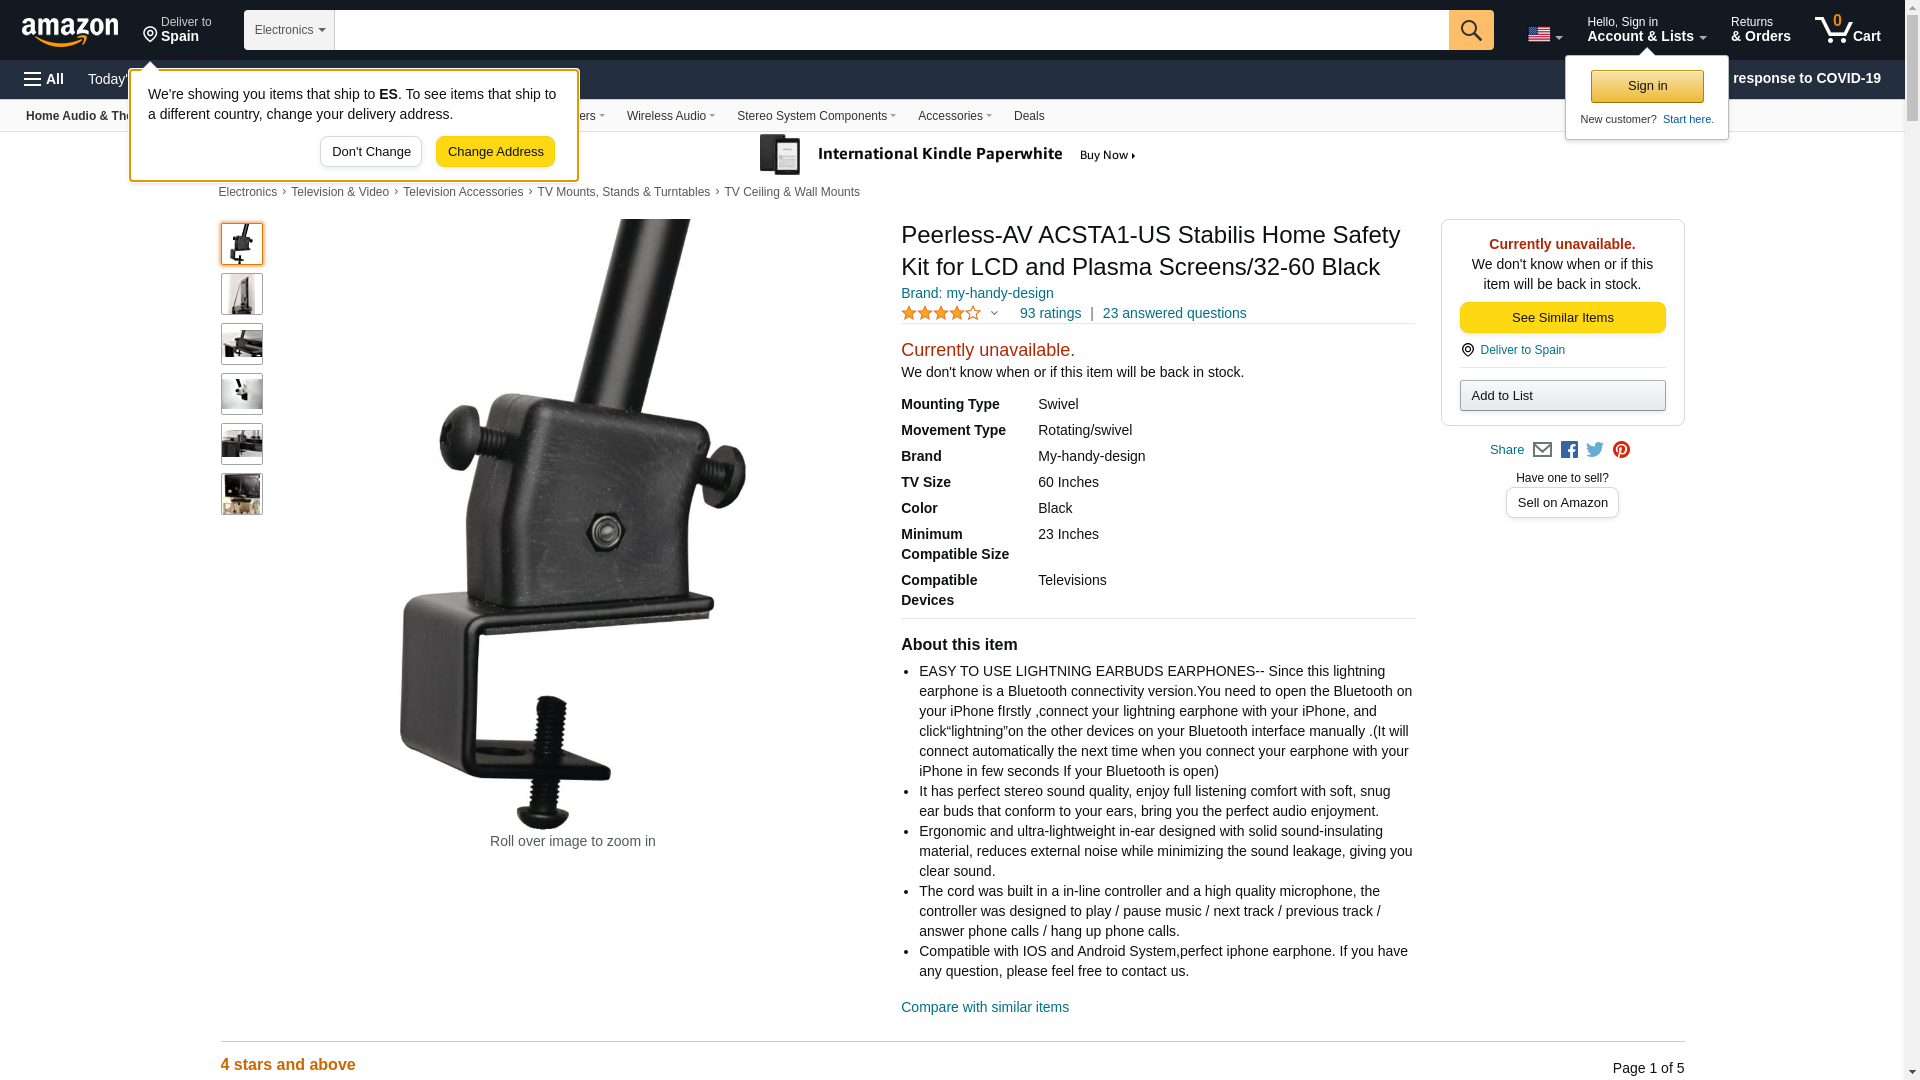Share product on Pinterest icon
This screenshot has width=1920, height=1080.
[x=1621, y=450]
